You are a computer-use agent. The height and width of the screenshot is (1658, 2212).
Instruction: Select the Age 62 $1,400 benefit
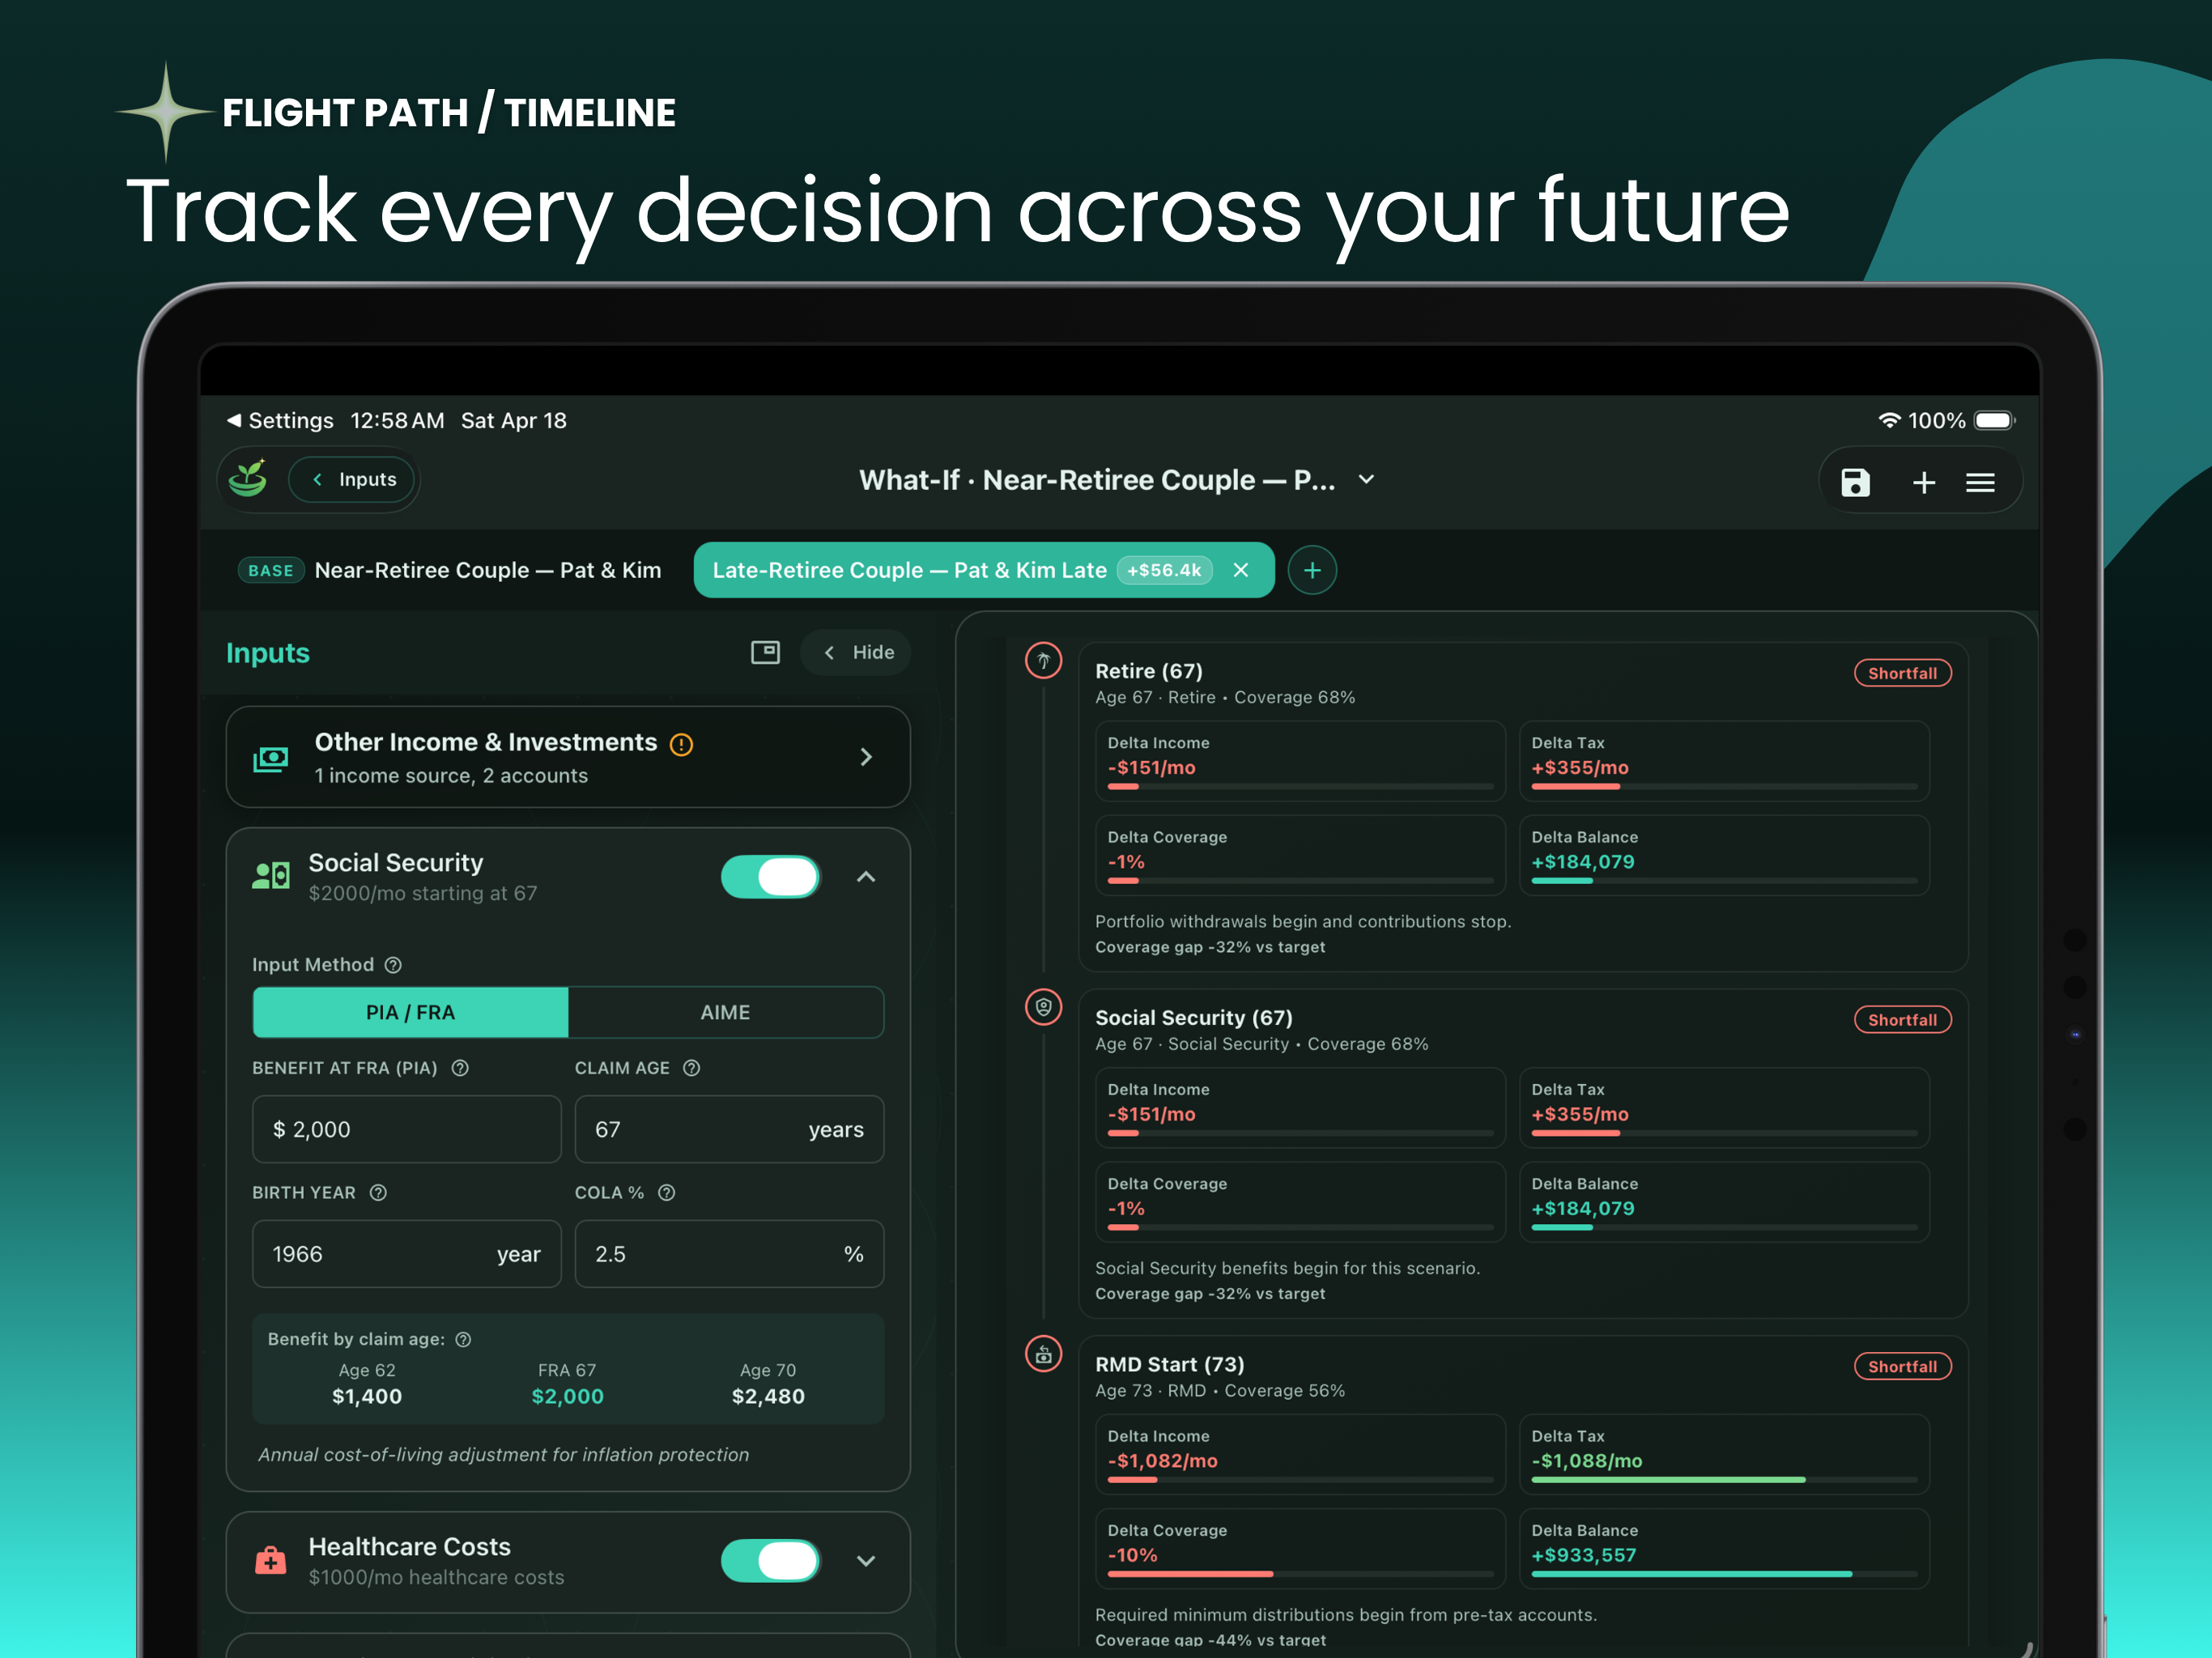tap(367, 1384)
